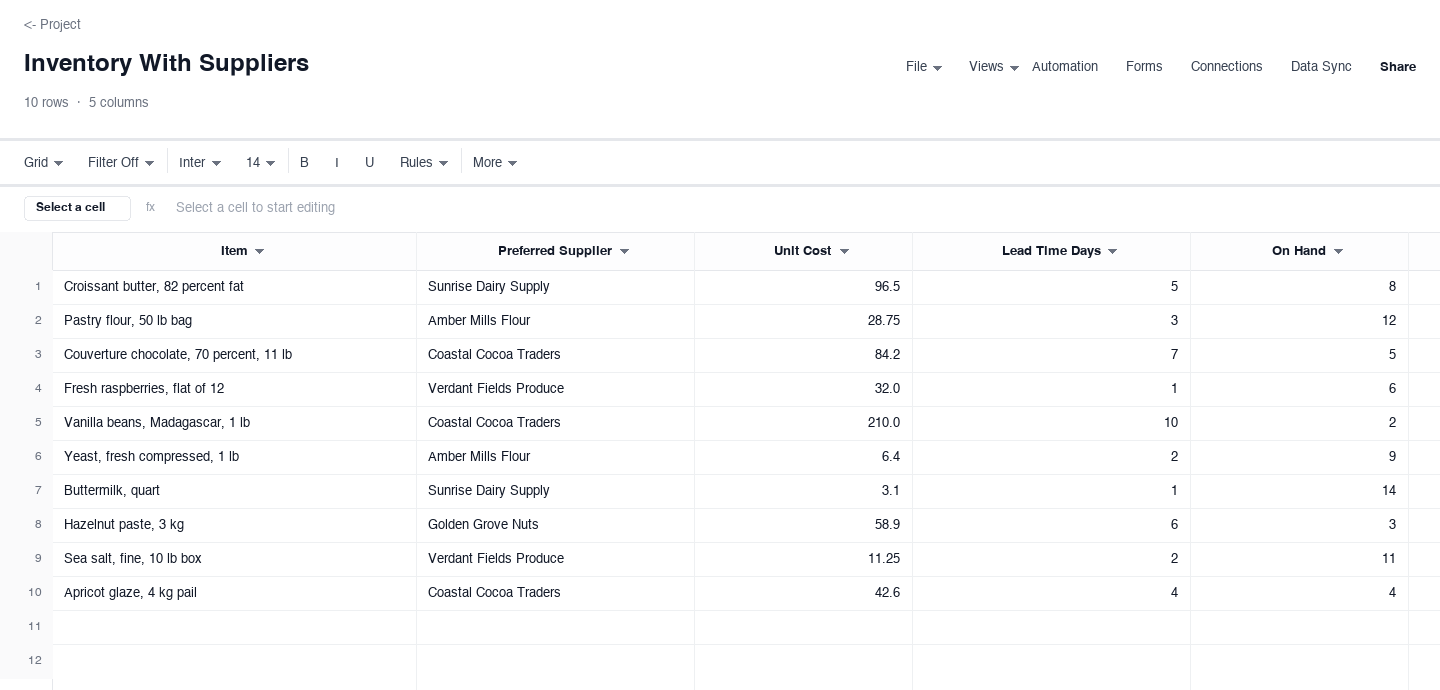Go back via '<- Project' link

pos(52,24)
